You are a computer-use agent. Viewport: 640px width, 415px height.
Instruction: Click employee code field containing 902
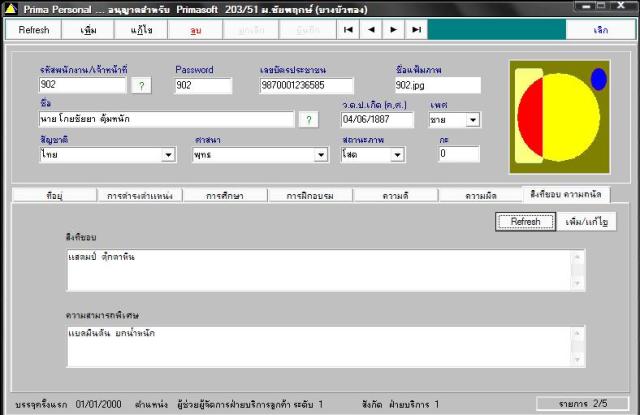(x=83, y=85)
